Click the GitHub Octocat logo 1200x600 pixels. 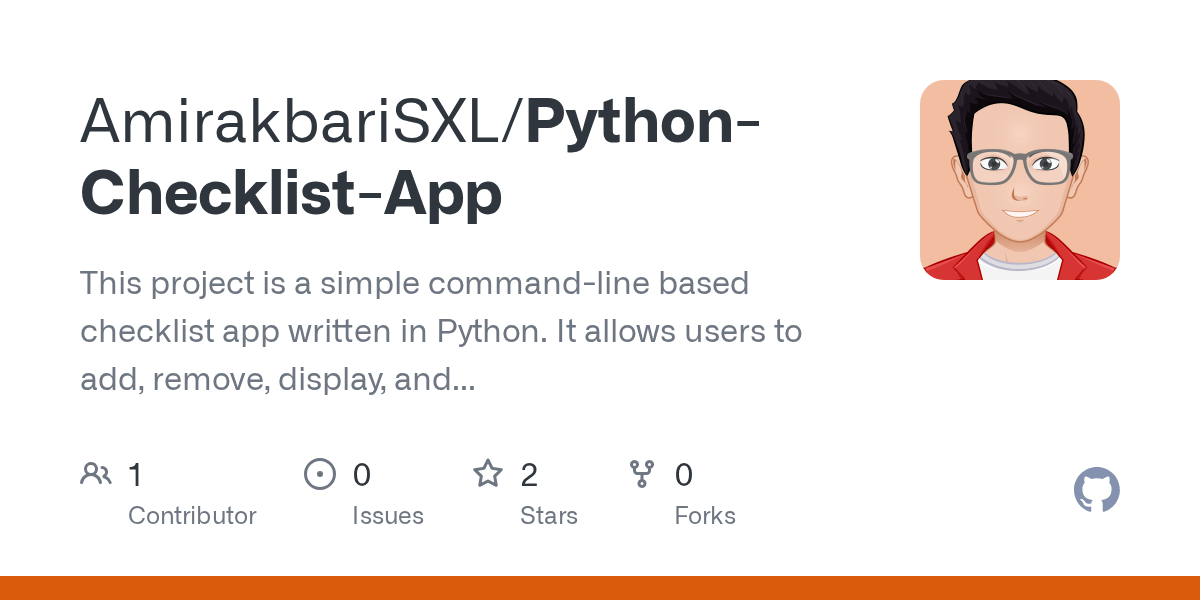(1096, 490)
